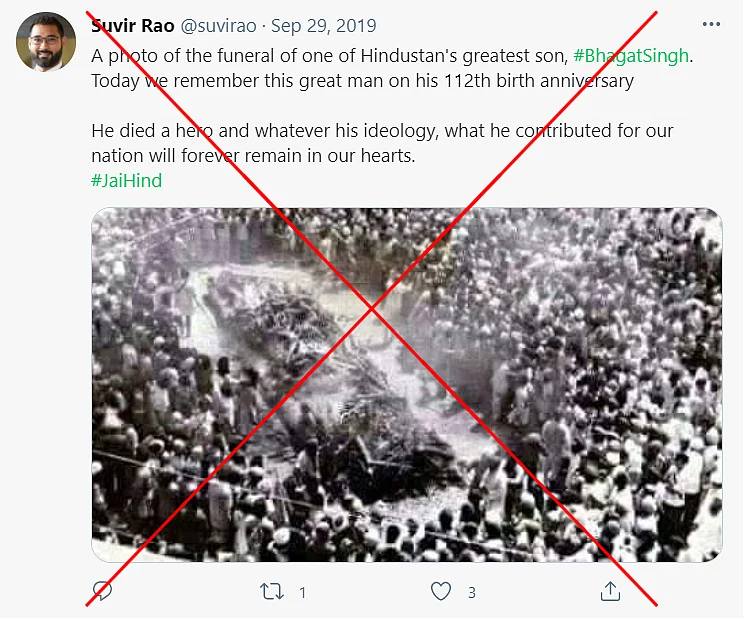744x619 pixels.
Task: Open the reply speech bubble icon
Action: click(102, 591)
